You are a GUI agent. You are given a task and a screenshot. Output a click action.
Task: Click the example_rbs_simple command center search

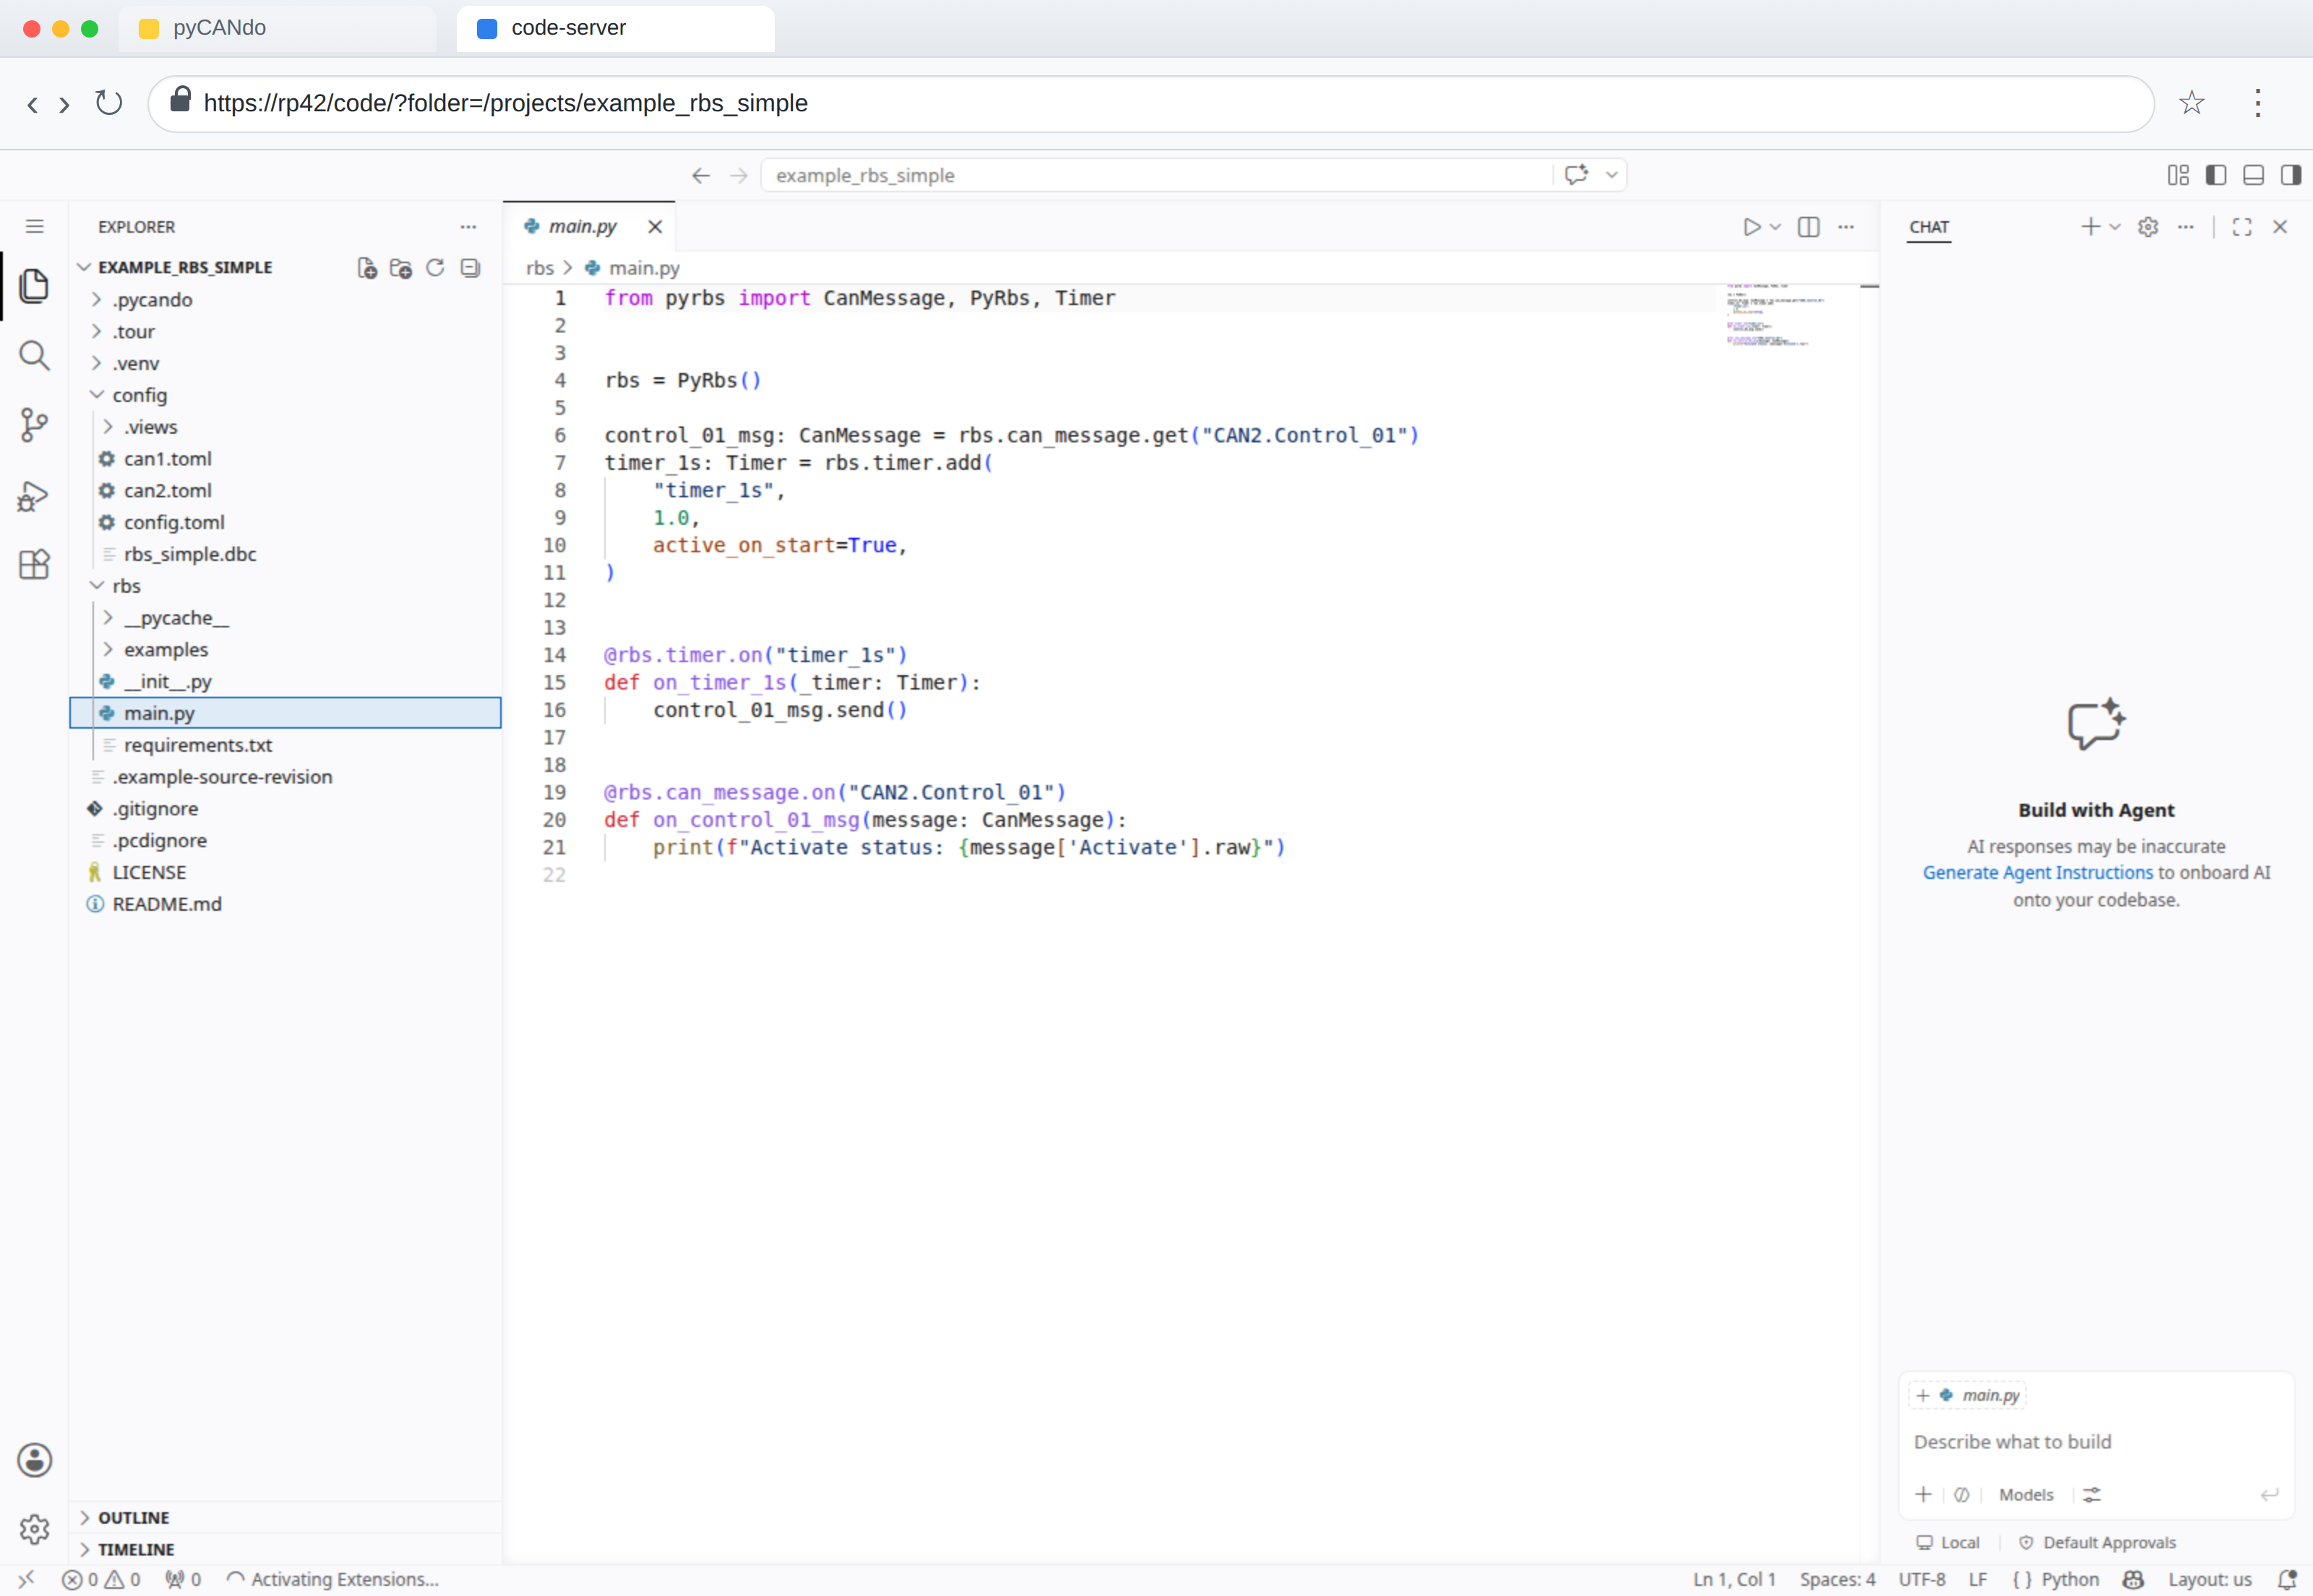1157,175
